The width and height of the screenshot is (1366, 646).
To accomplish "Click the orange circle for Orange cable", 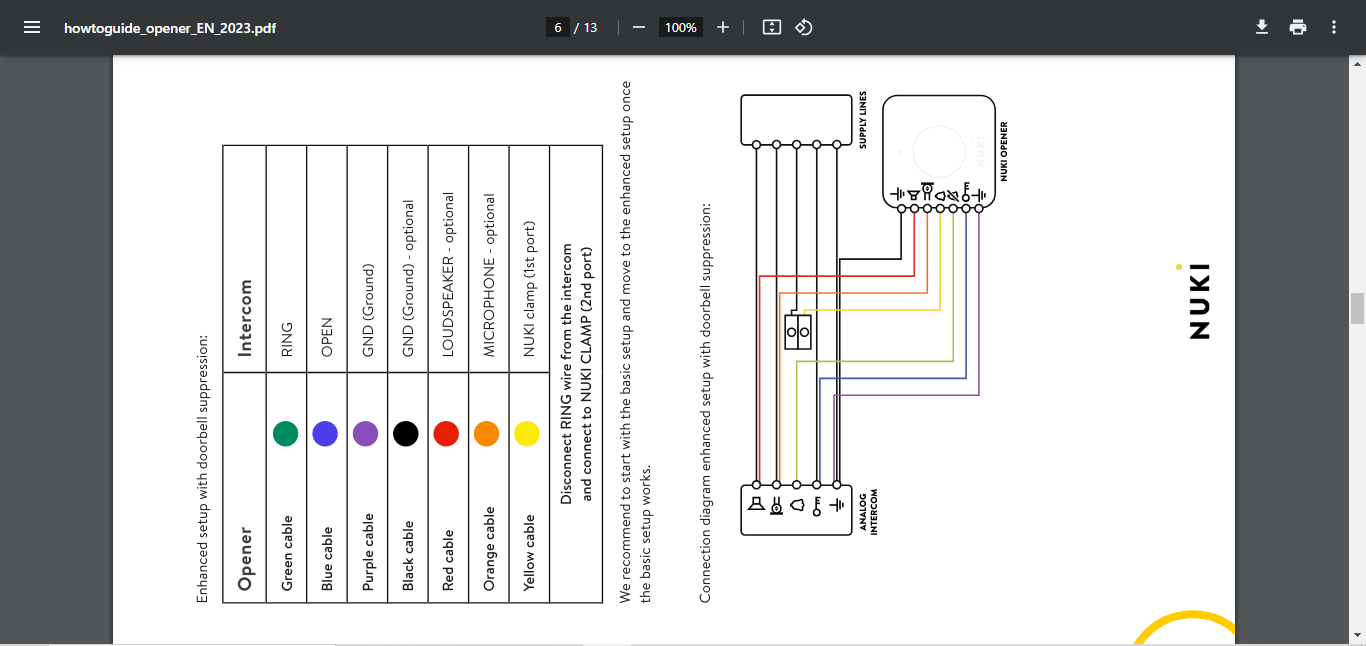I will [x=486, y=433].
